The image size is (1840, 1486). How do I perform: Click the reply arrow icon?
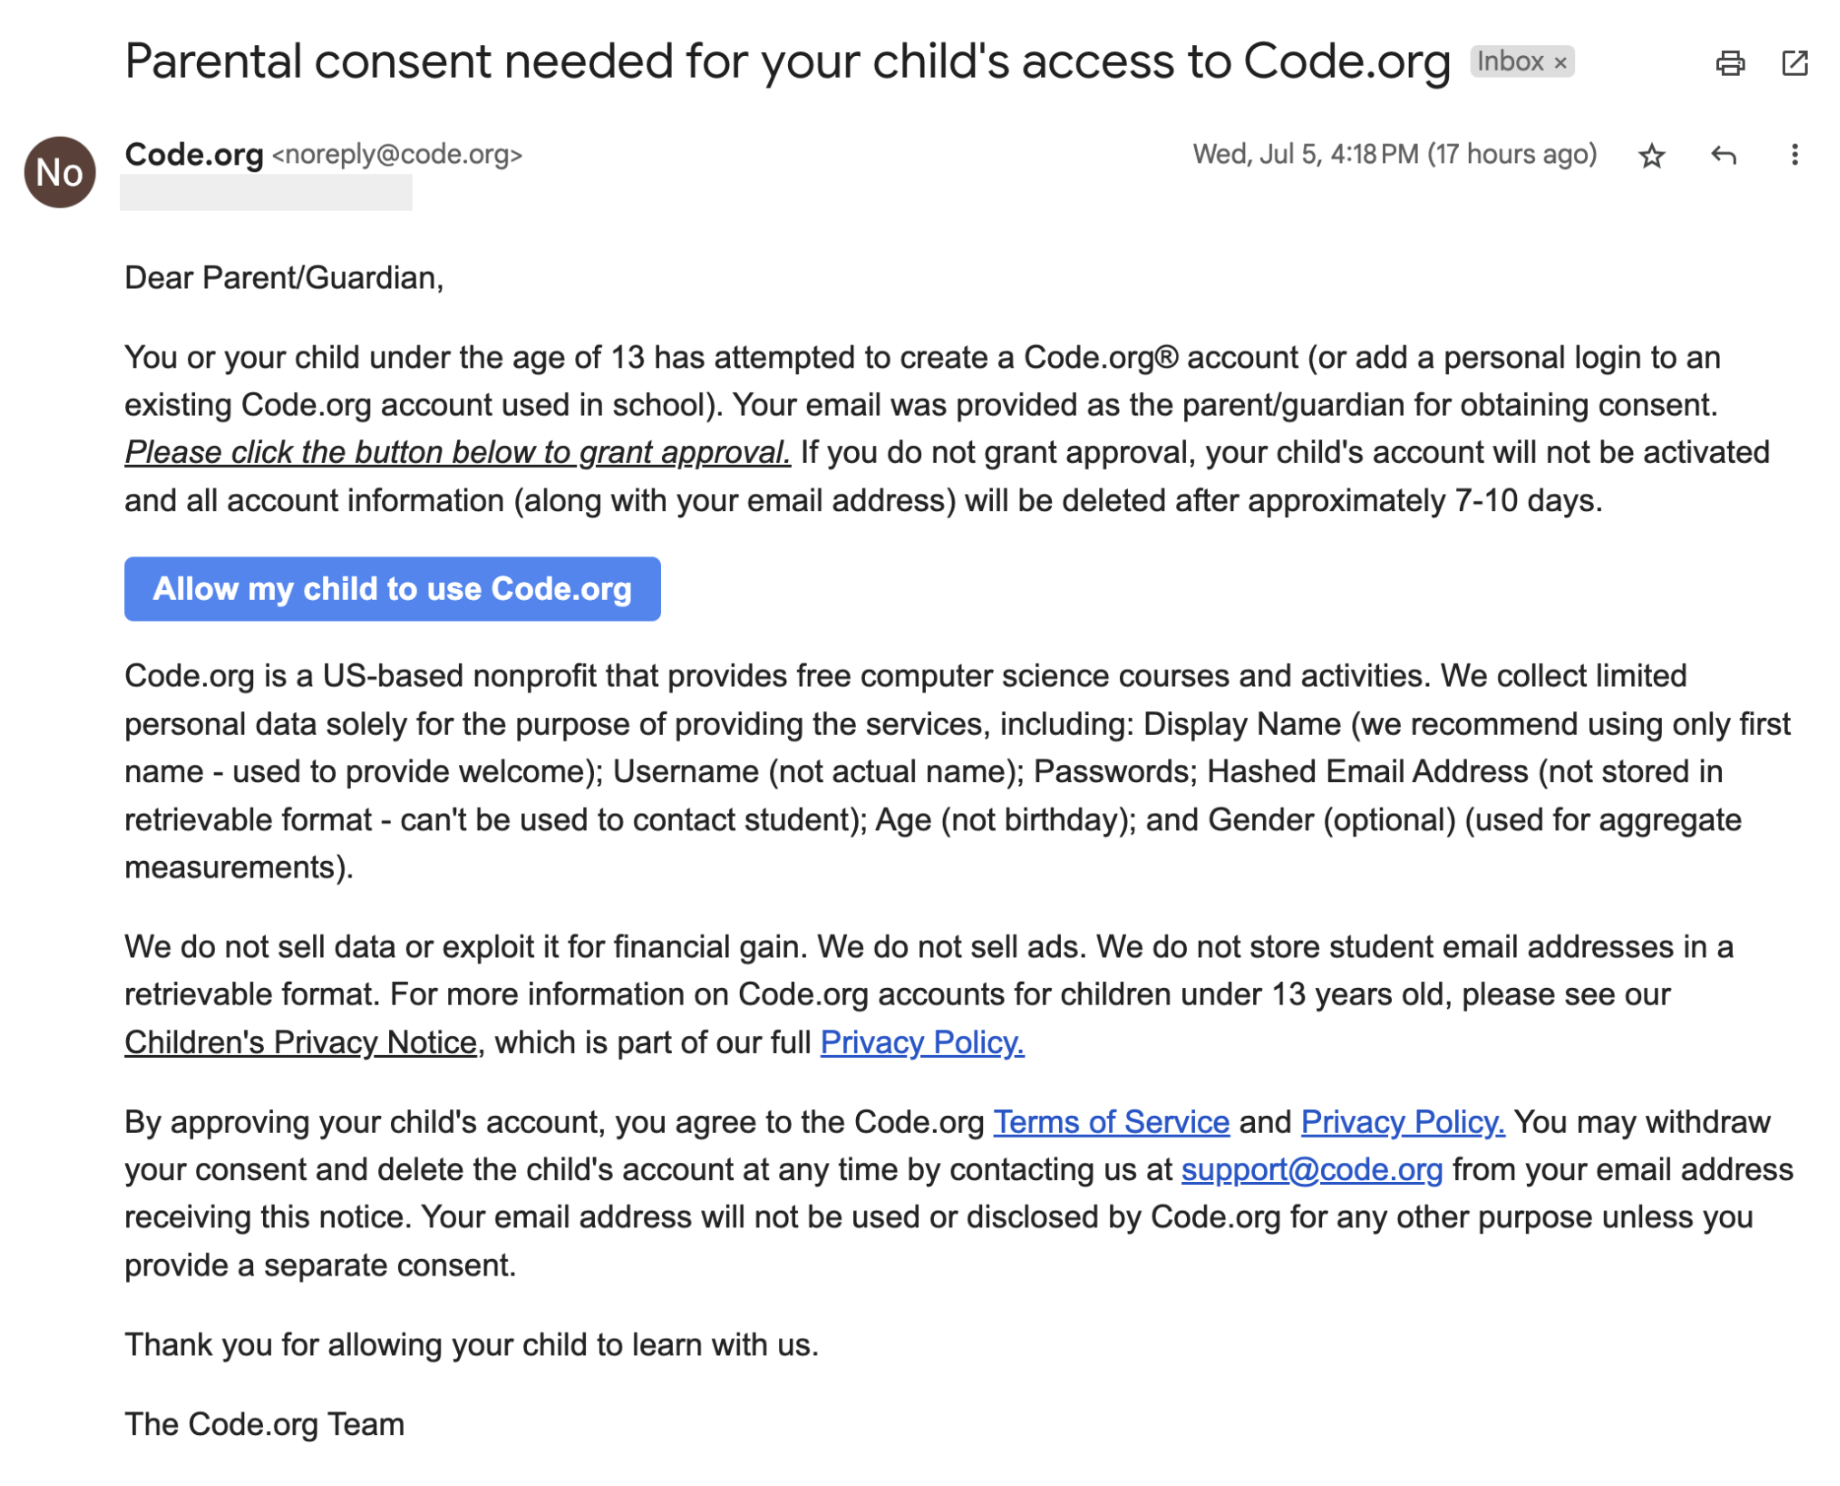1723,155
